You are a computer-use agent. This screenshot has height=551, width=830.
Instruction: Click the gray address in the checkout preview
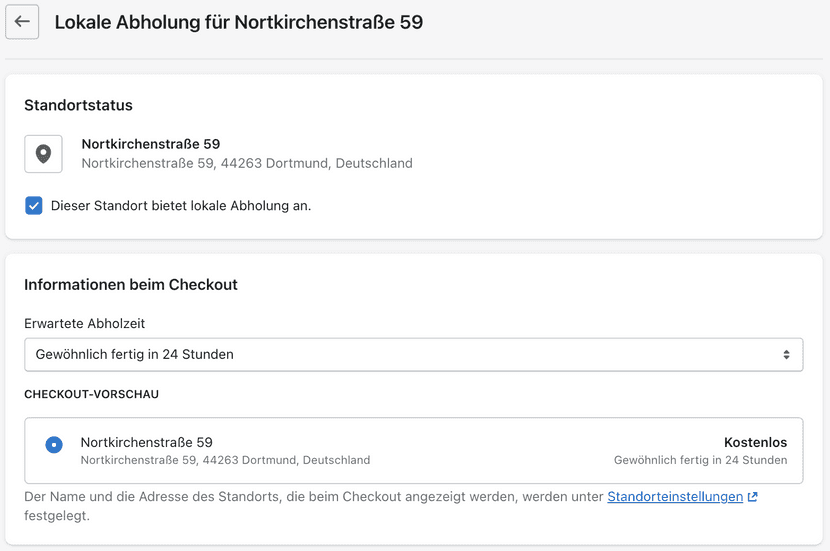point(225,460)
